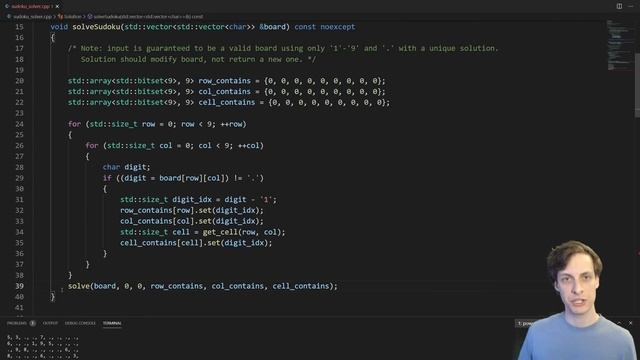
Task: Click the get_cell call on line 34
Action: click(x=244, y=232)
